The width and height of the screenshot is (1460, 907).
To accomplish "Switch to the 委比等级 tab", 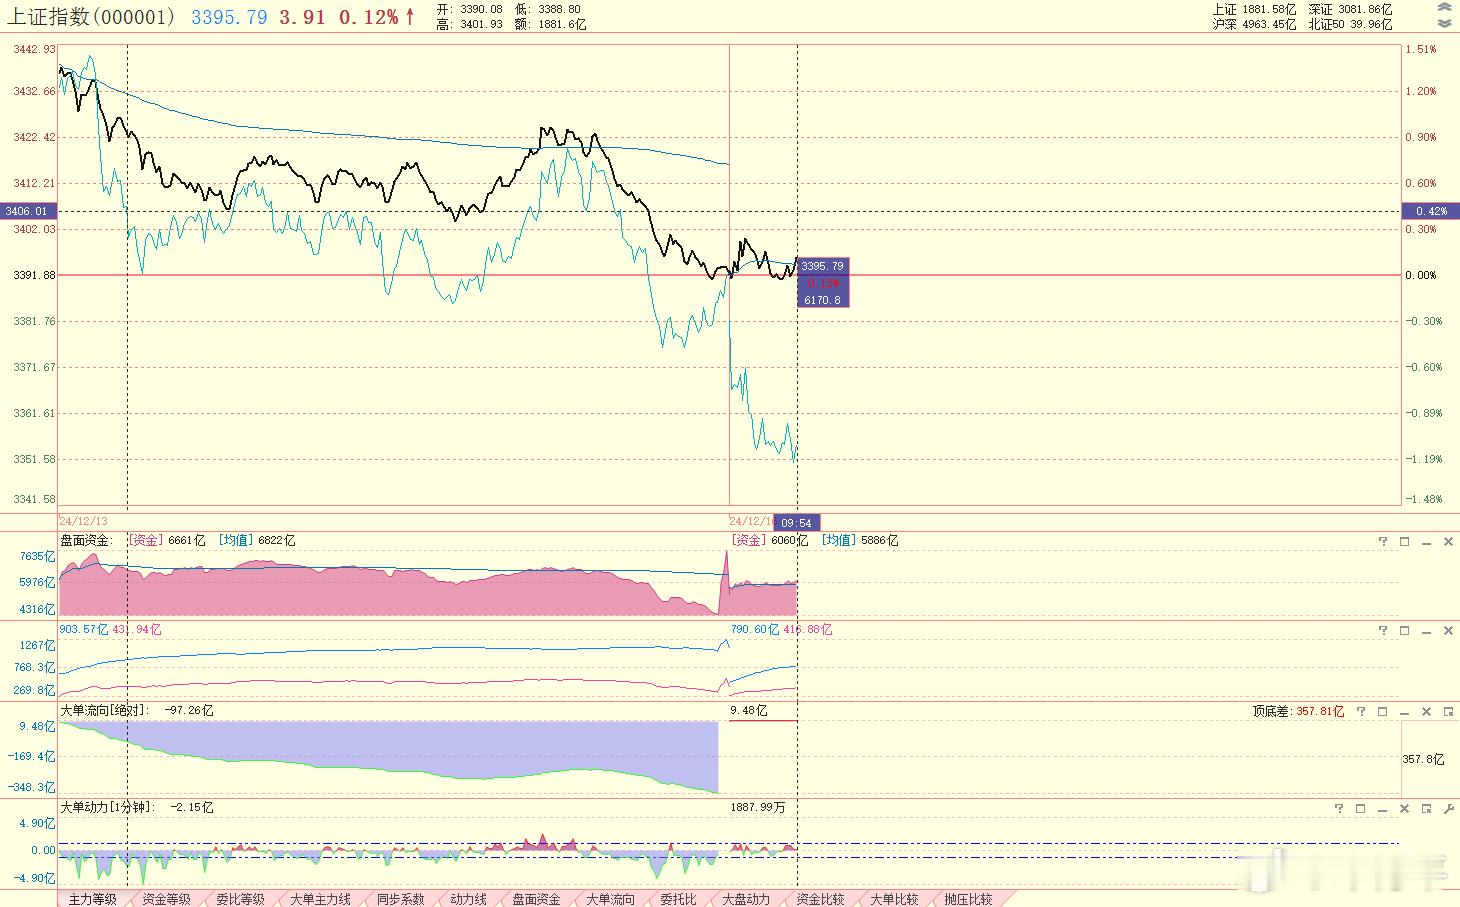I will point(240,899).
